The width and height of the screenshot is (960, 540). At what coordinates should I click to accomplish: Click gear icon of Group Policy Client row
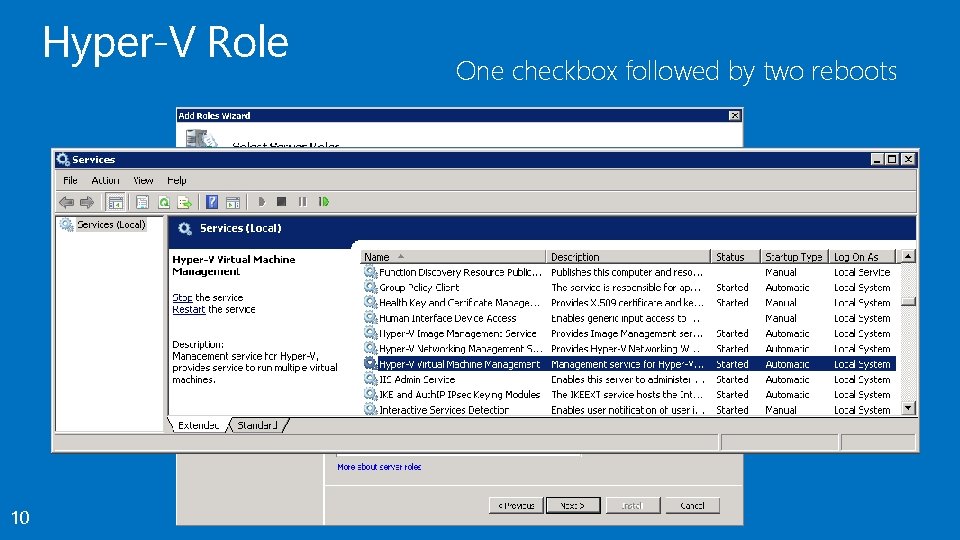[370, 287]
